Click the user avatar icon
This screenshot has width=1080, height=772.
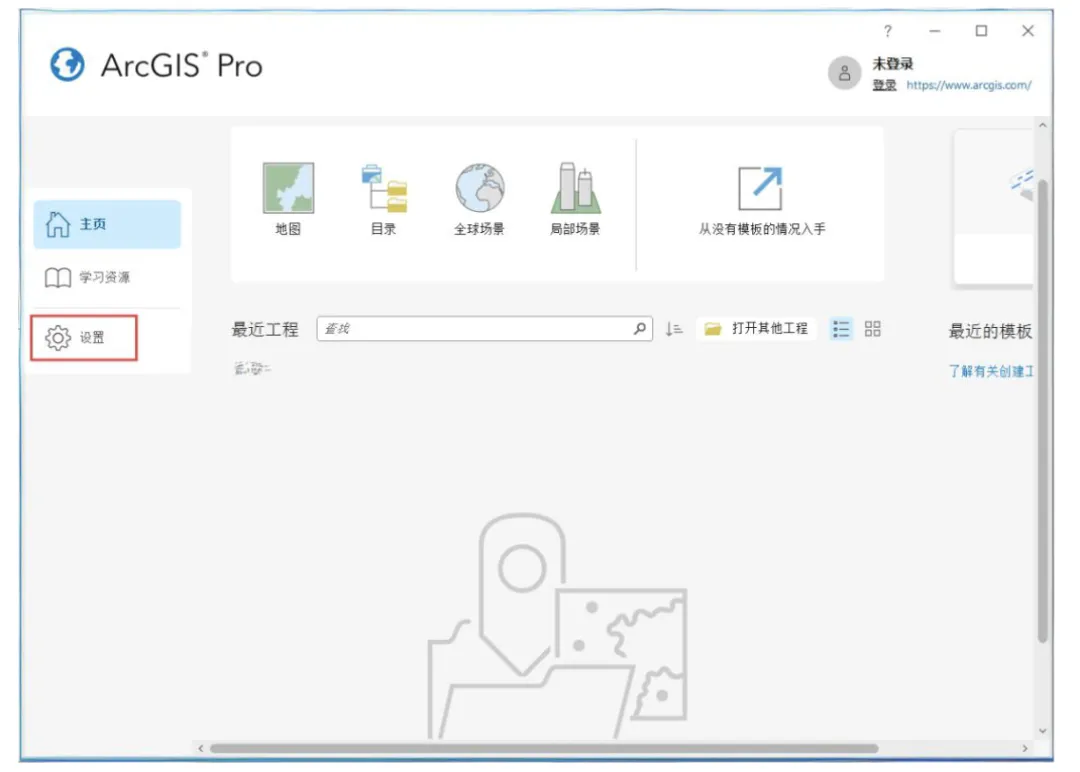[844, 73]
